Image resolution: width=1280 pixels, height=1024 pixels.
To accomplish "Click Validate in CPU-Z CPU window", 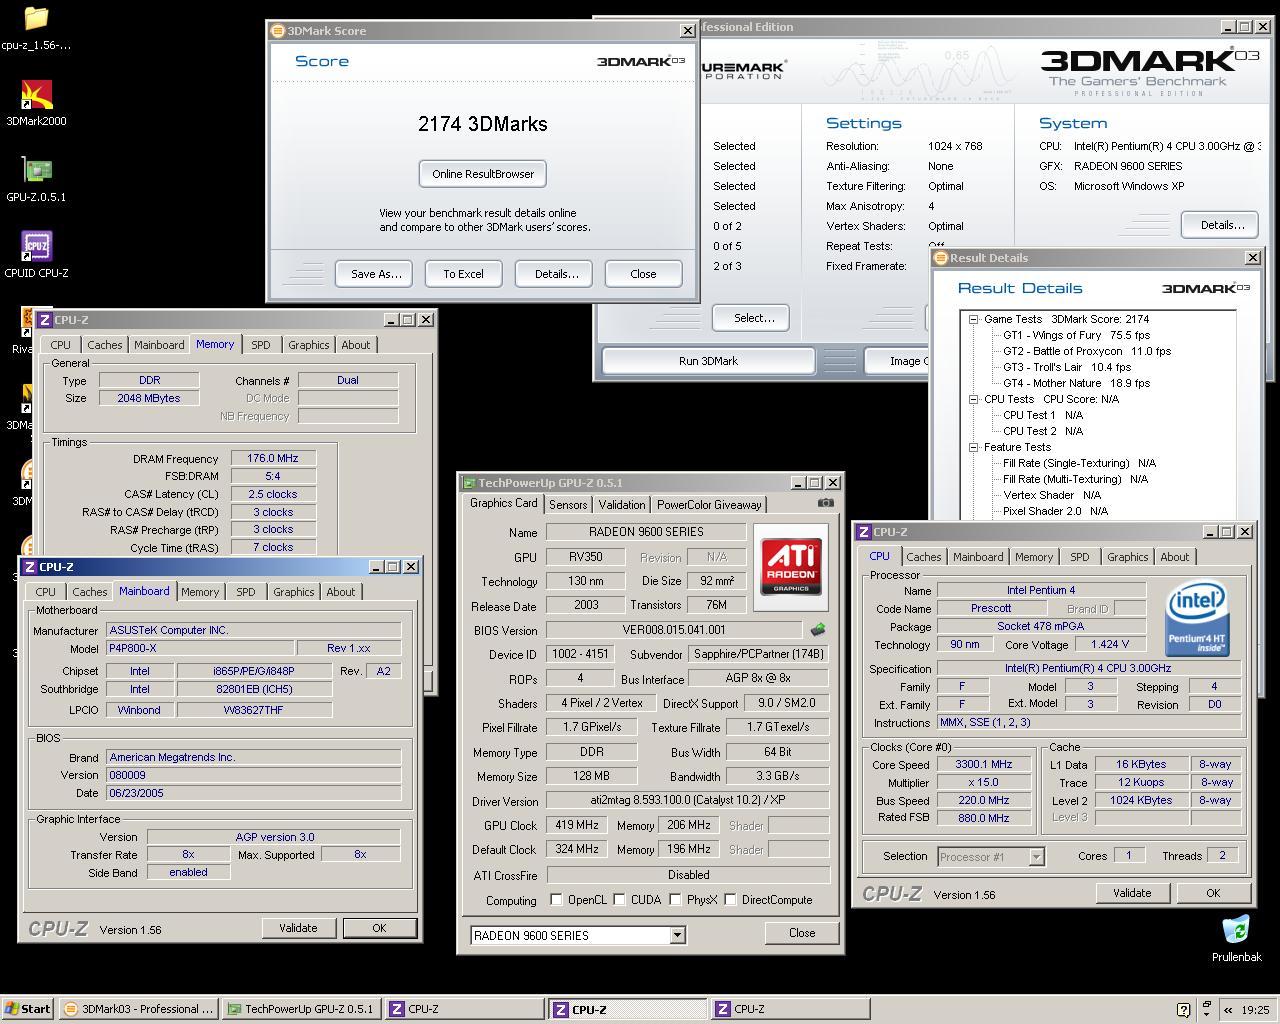I will pos(1132,893).
